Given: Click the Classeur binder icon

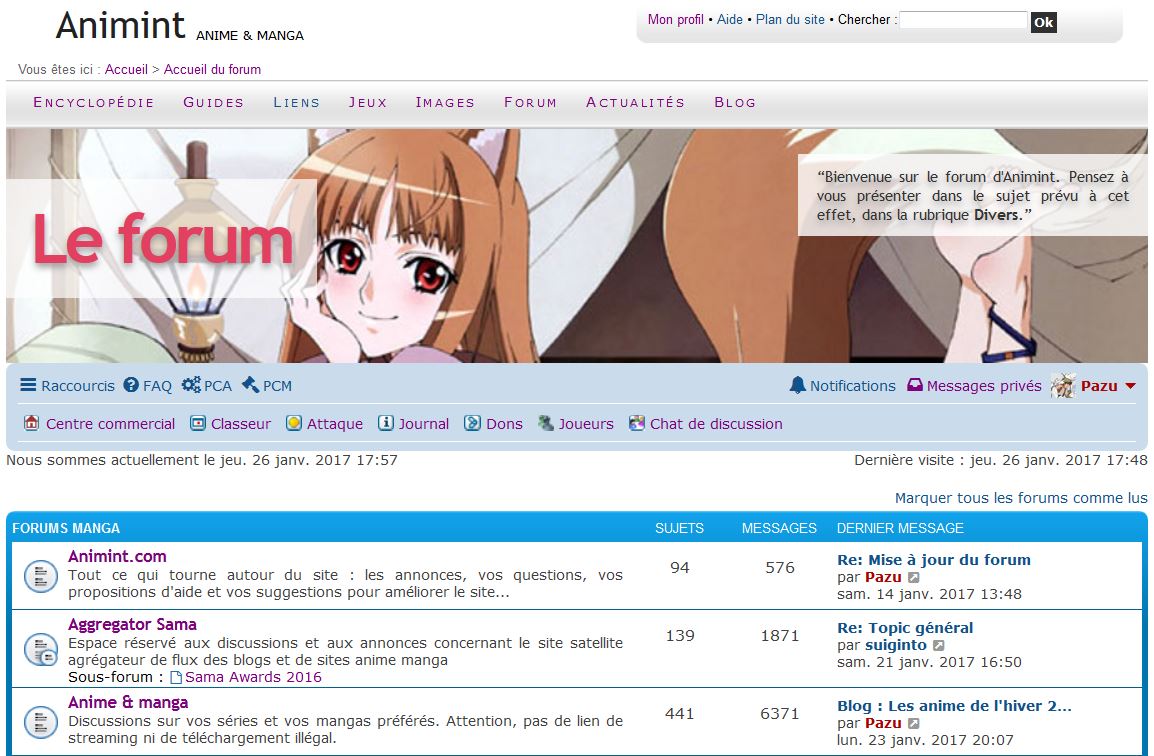Looking at the screenshot, I should coord(197,423).
